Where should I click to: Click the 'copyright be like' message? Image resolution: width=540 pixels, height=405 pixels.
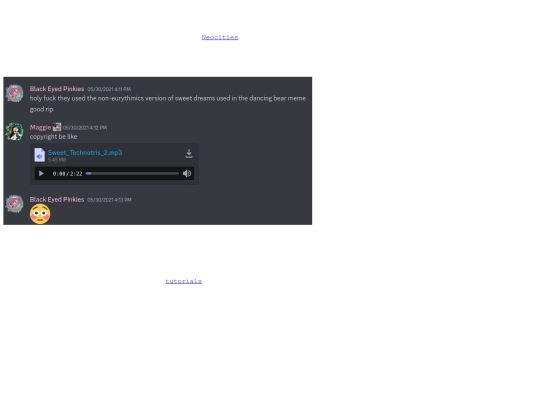pos(53,137)
